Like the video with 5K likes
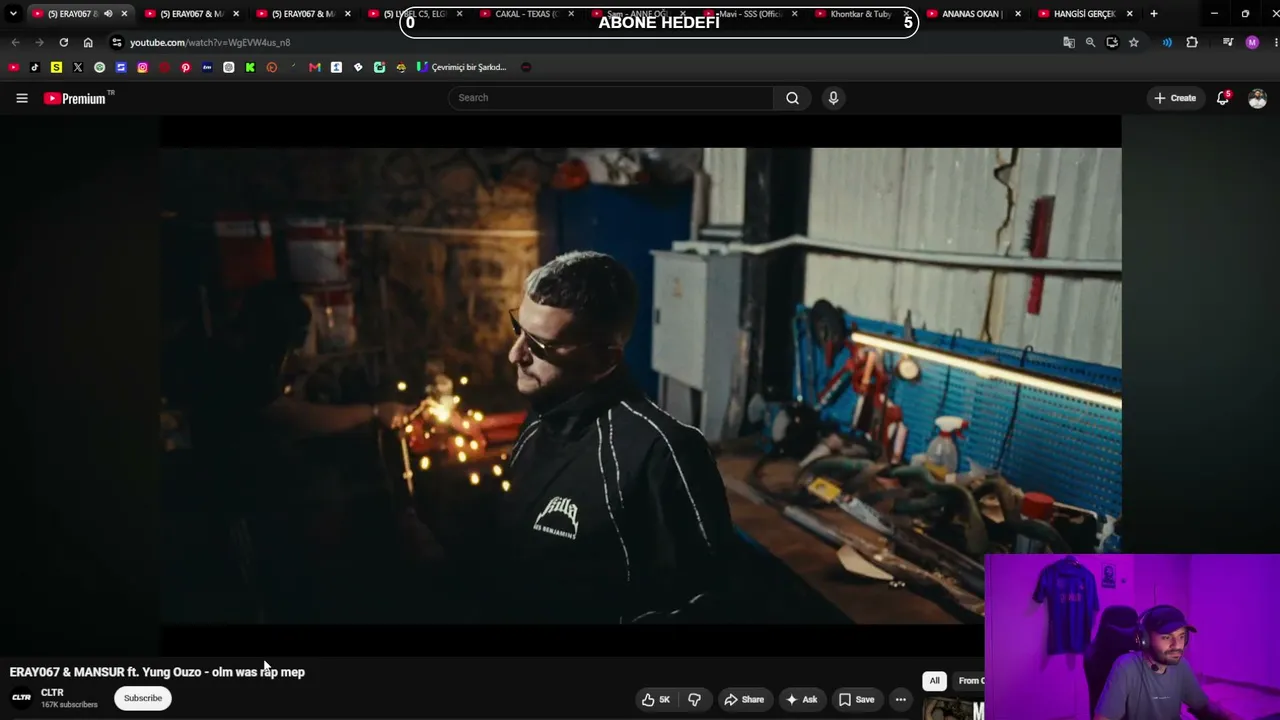Screen dimensions: 1280x720 point(656,699)
